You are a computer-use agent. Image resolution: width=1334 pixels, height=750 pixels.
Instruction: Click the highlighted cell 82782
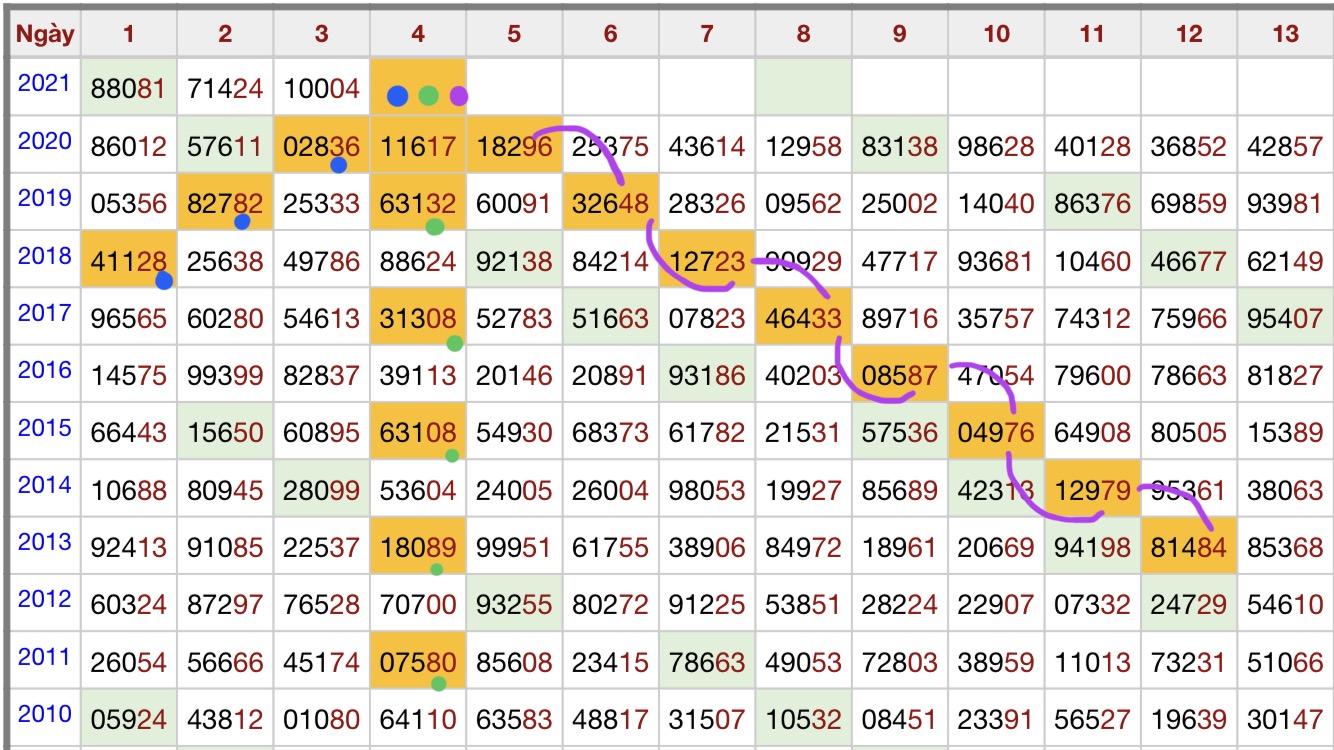(225, 203)
